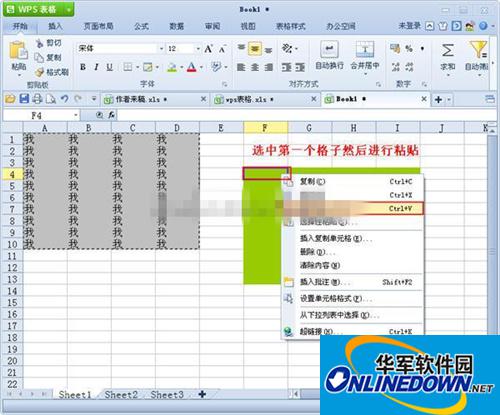Screen dimensions: 500x415
Task: Click the decrease indent icon
Action: point(286,68)
